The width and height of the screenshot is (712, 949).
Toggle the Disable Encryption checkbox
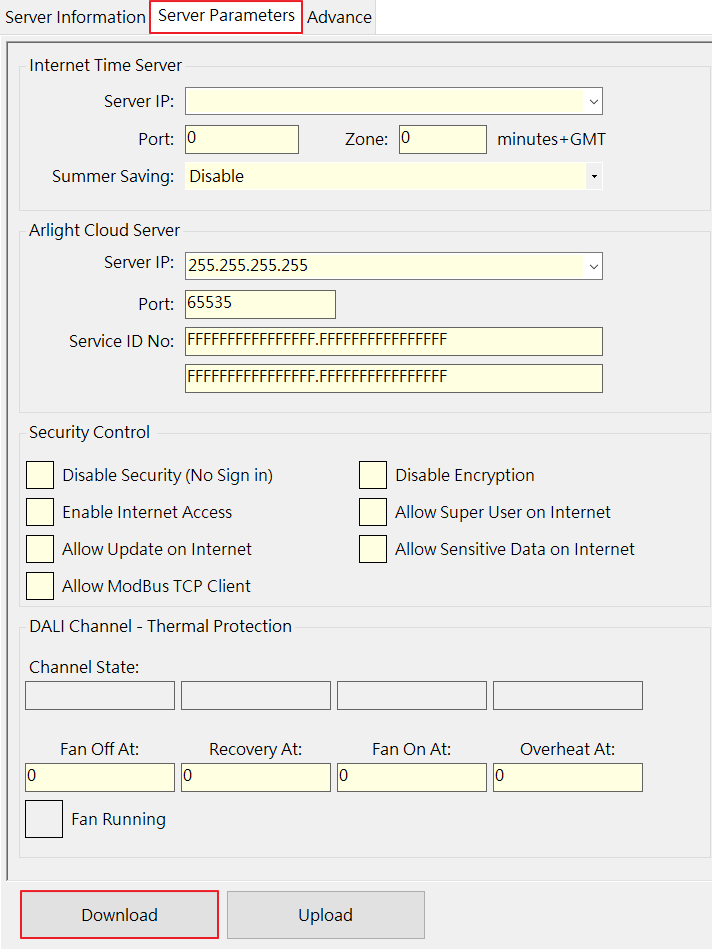[373, 475]
